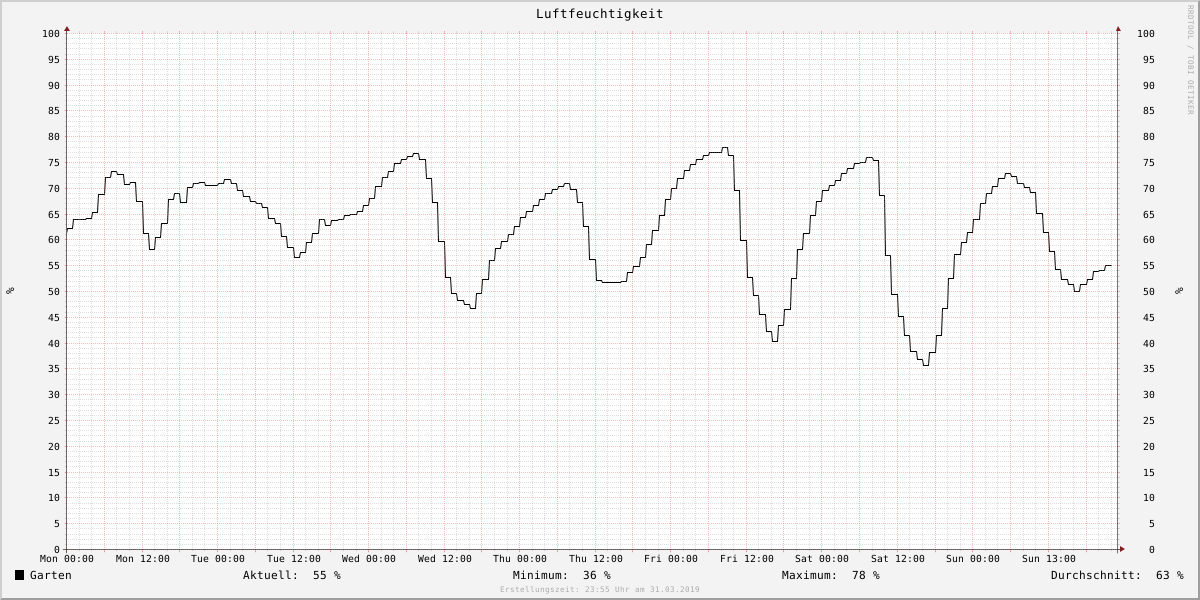
Task: Click the black Garten legend color box
Action: [19, 575]
